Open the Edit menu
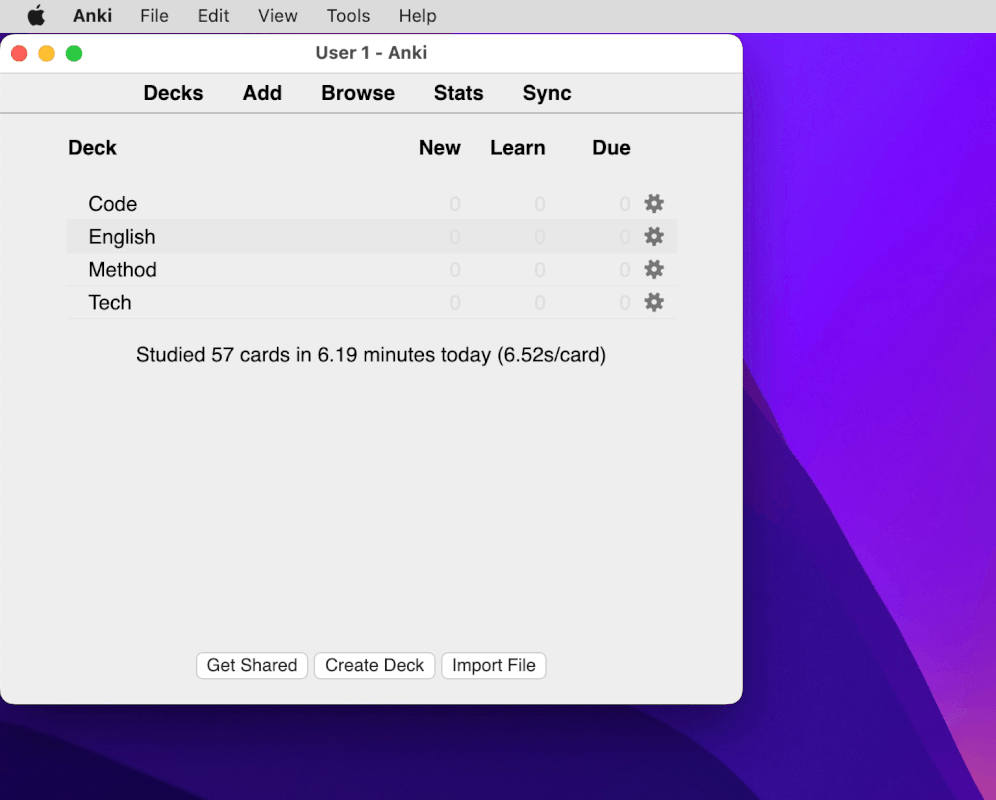Viewport: 996px width, 800px height. pyautogui.click(x=213, y=15)
